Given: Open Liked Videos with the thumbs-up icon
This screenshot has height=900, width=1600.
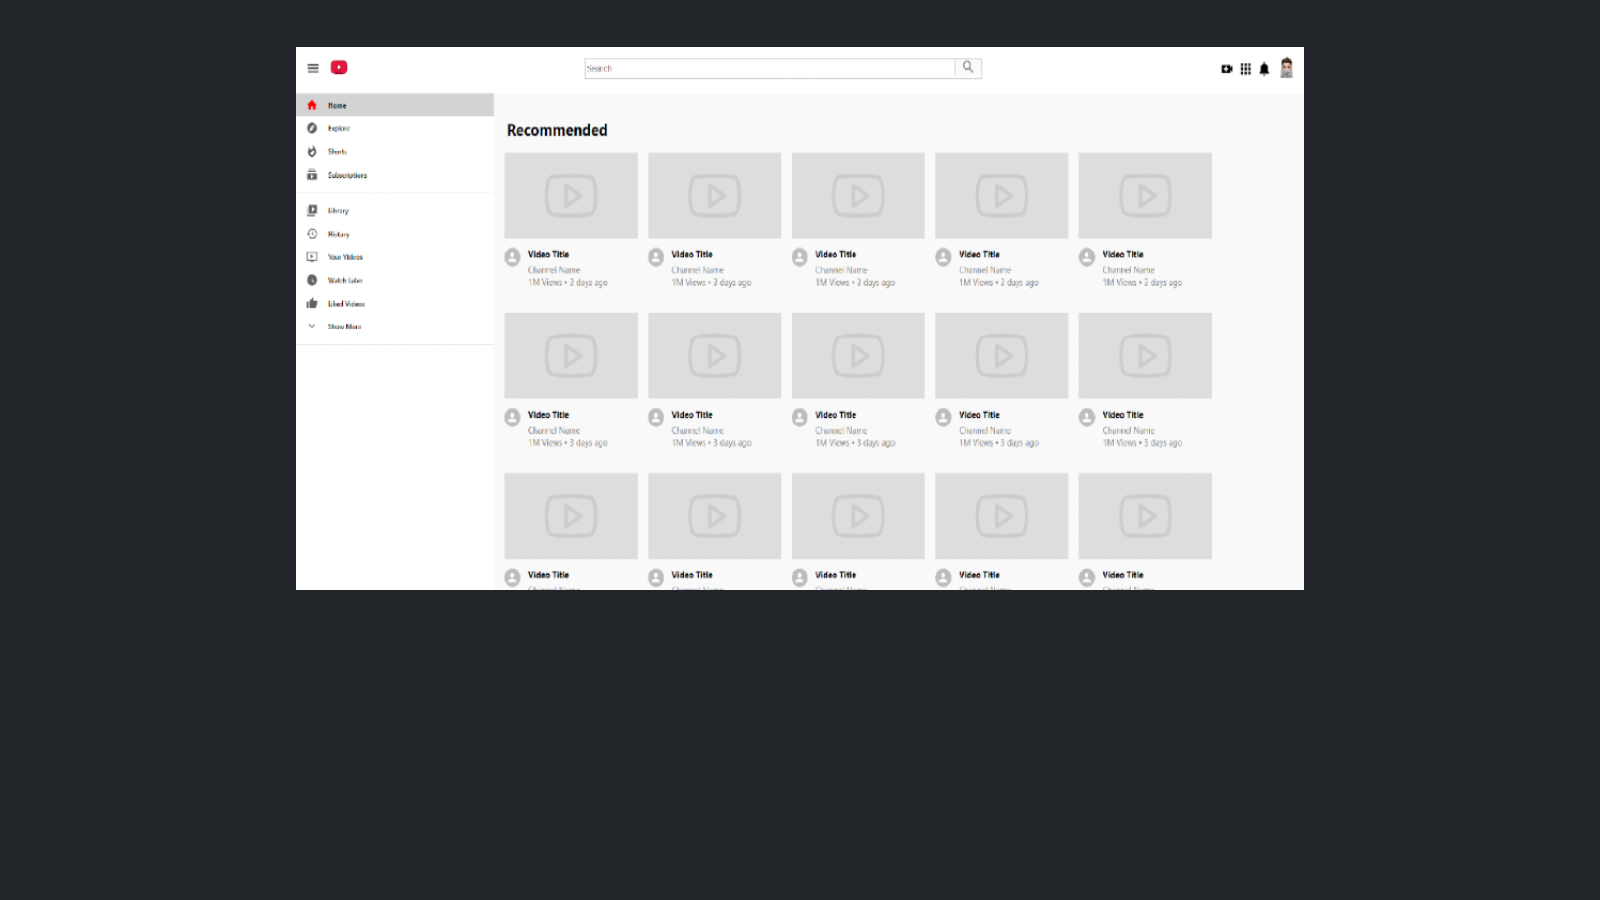Looking at the screenshot, I should [x=312, y=303].
